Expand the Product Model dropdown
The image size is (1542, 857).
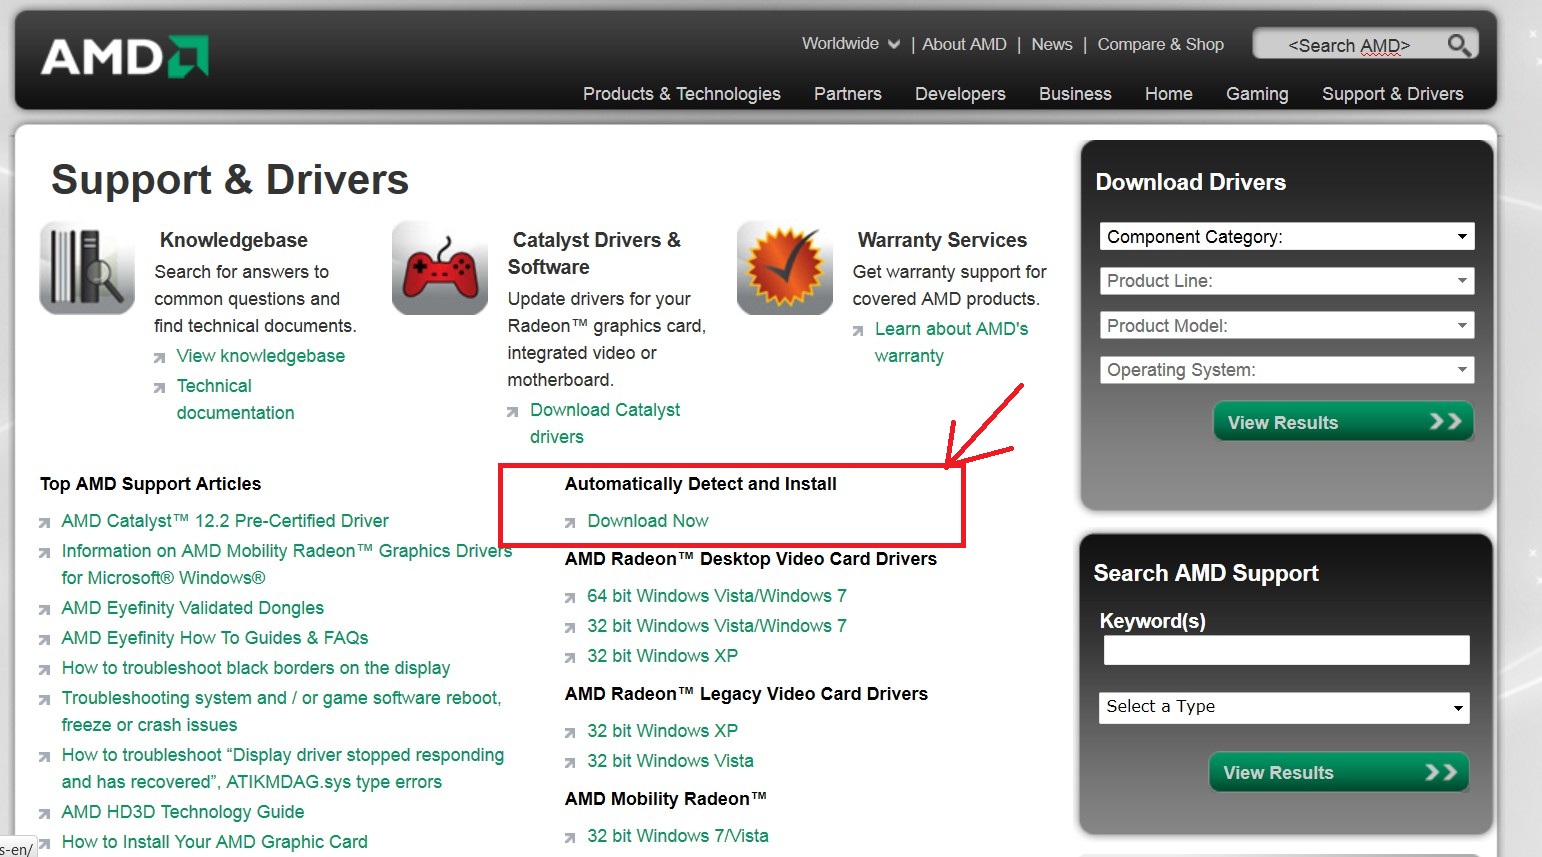coord(1287,326)
